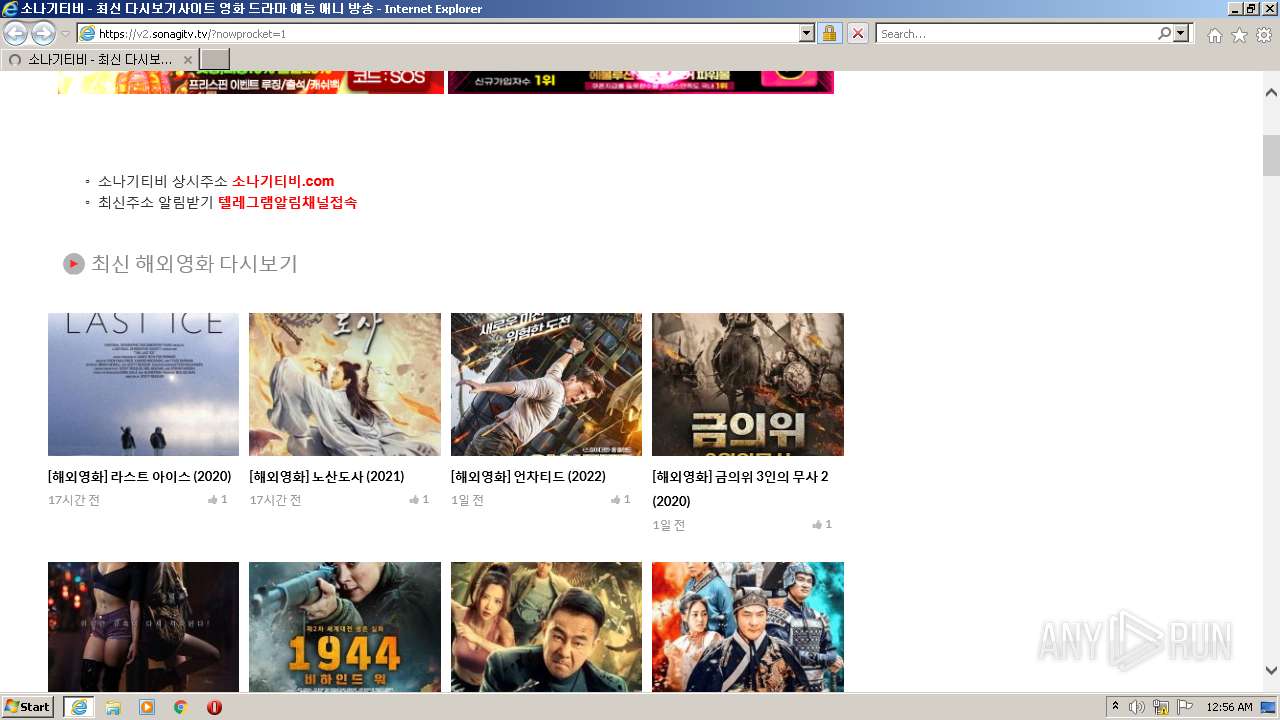
Task: Show hidden tray icons arrow
Action: tap(1116, 707)
